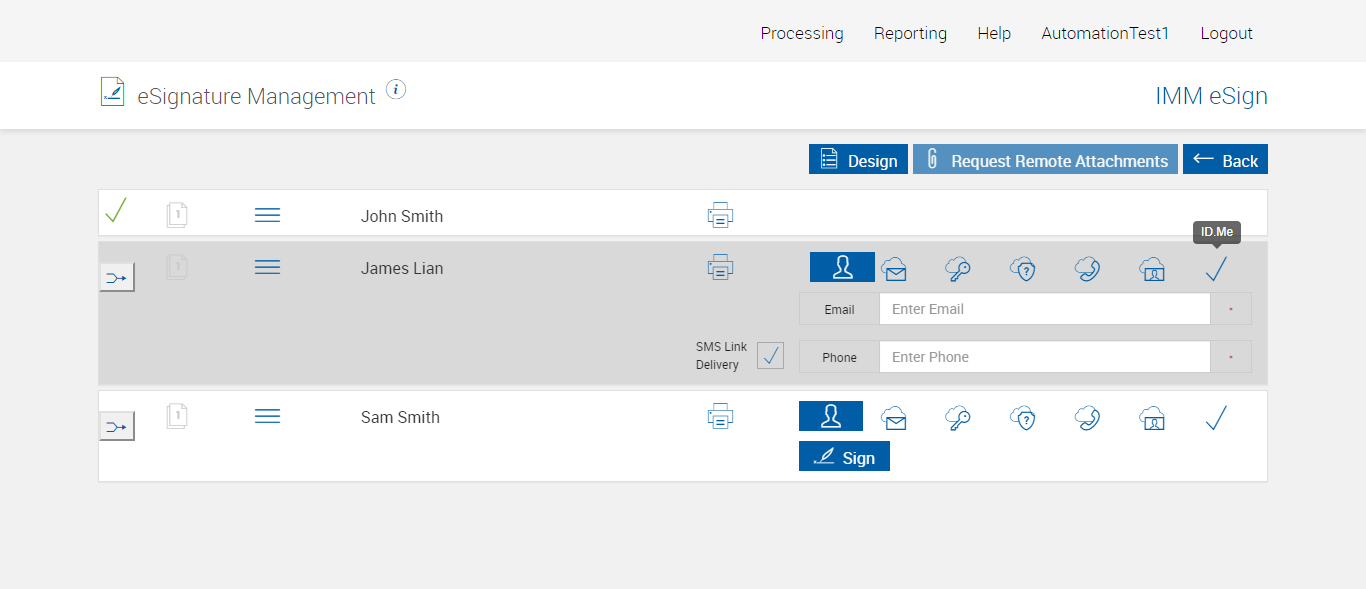
Task: Click the print icon in John Smith's row
Action: (x=720, y=215)
